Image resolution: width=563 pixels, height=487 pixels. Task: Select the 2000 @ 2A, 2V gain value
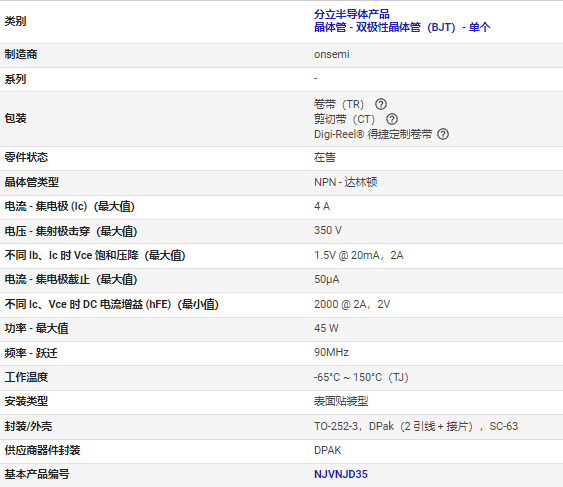pos(352,304)
